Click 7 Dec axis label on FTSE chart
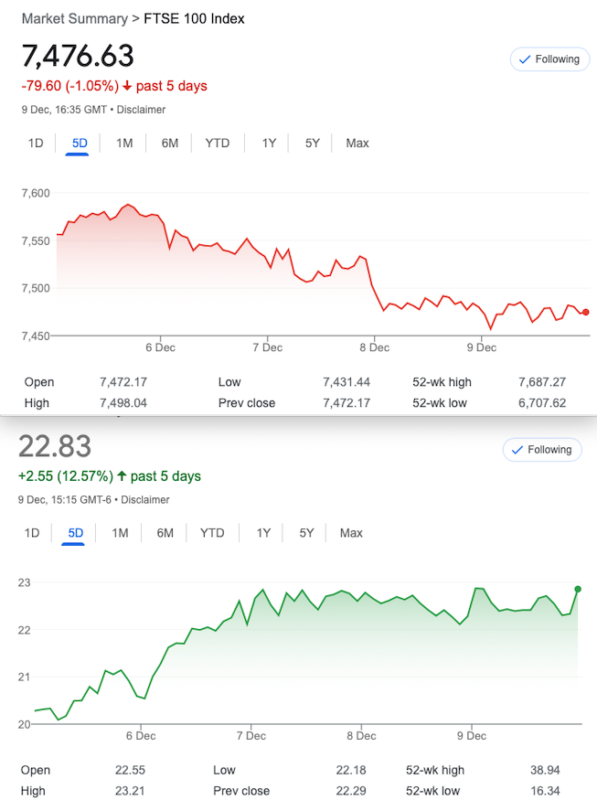 [x=267, y=348]
